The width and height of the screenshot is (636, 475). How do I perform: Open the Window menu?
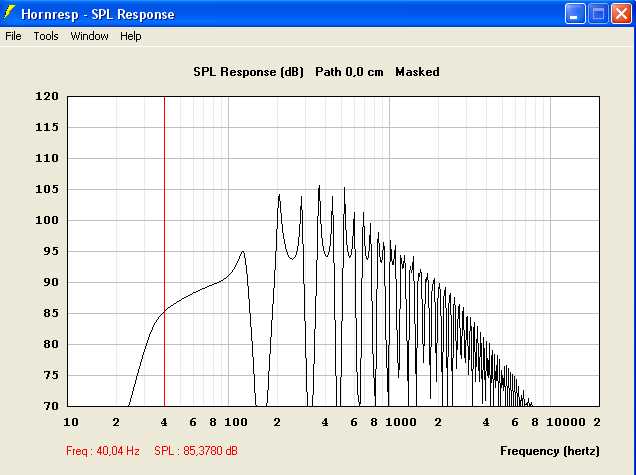coord(89,36)
